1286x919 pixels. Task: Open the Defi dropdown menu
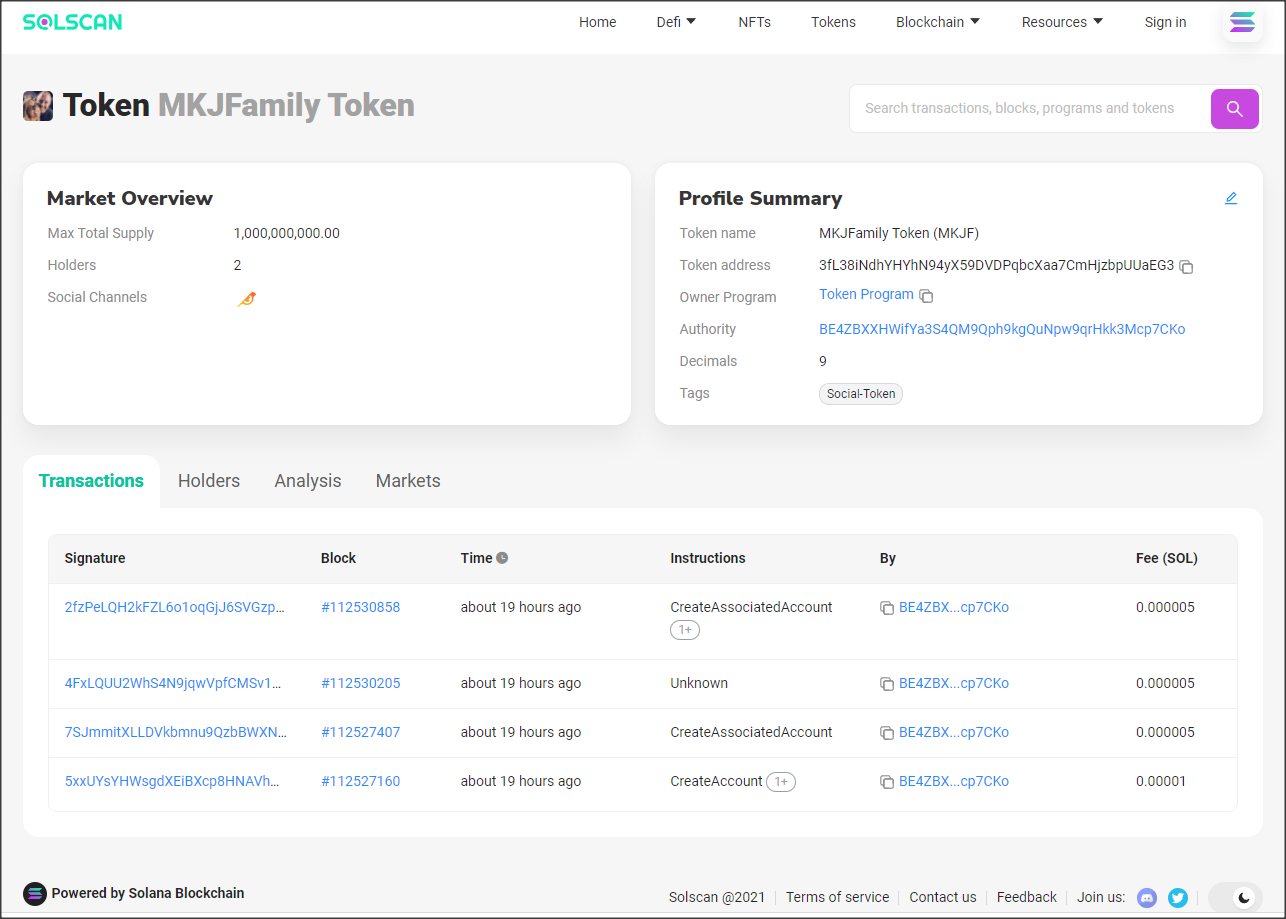(x=676, y=21)
